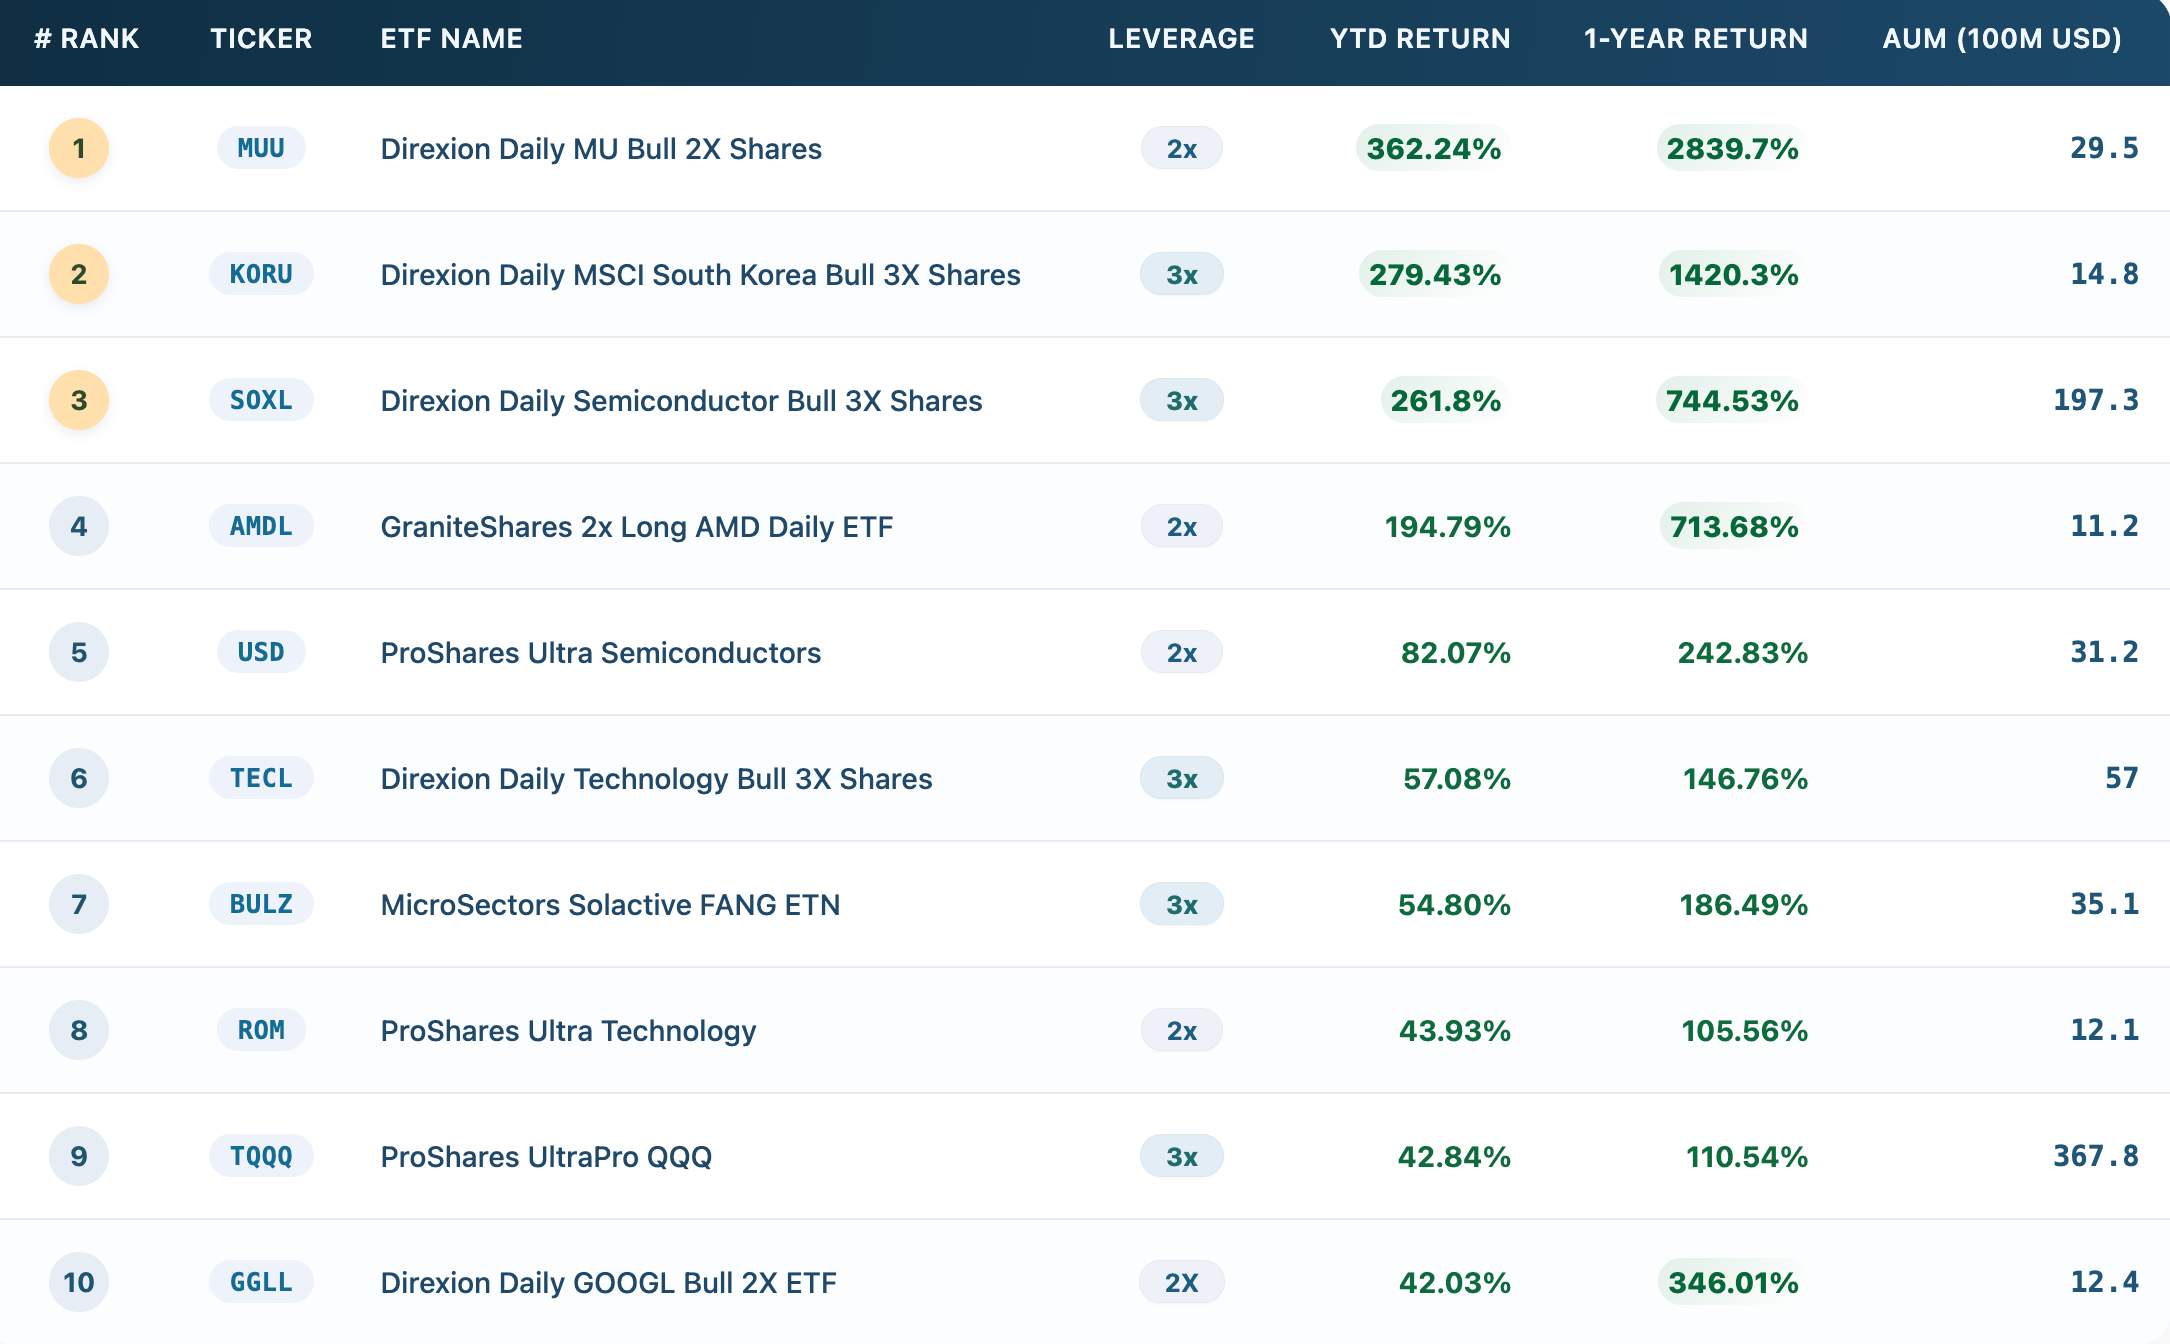Screen dimensions: 2170x1344
Task: Open the KORU ticker tag
Action: tap(261, 274)
